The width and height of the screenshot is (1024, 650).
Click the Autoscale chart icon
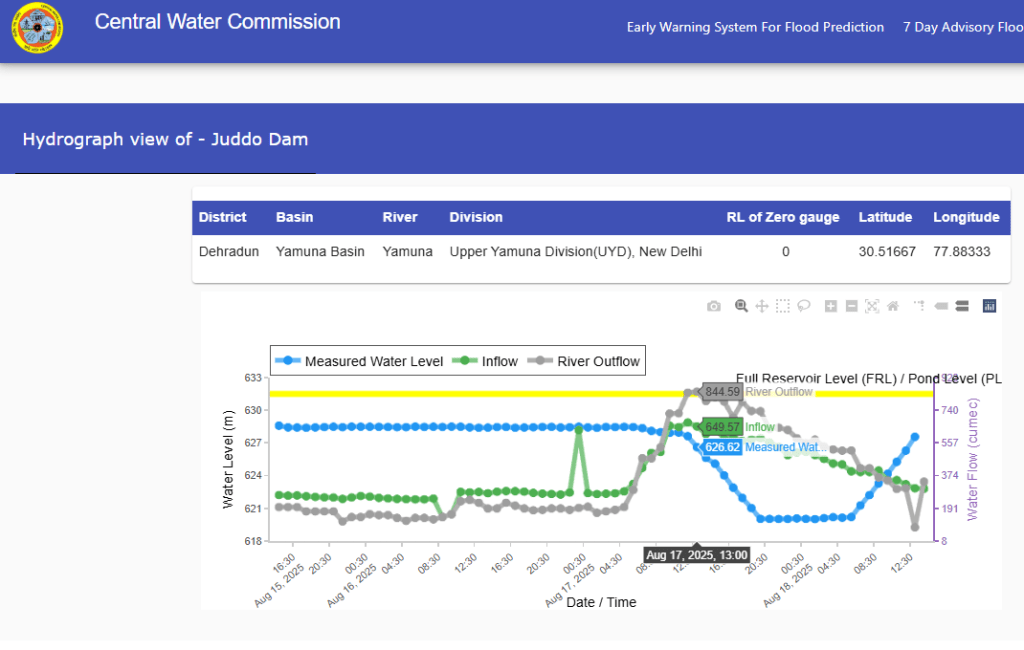[x=872, y=306]
